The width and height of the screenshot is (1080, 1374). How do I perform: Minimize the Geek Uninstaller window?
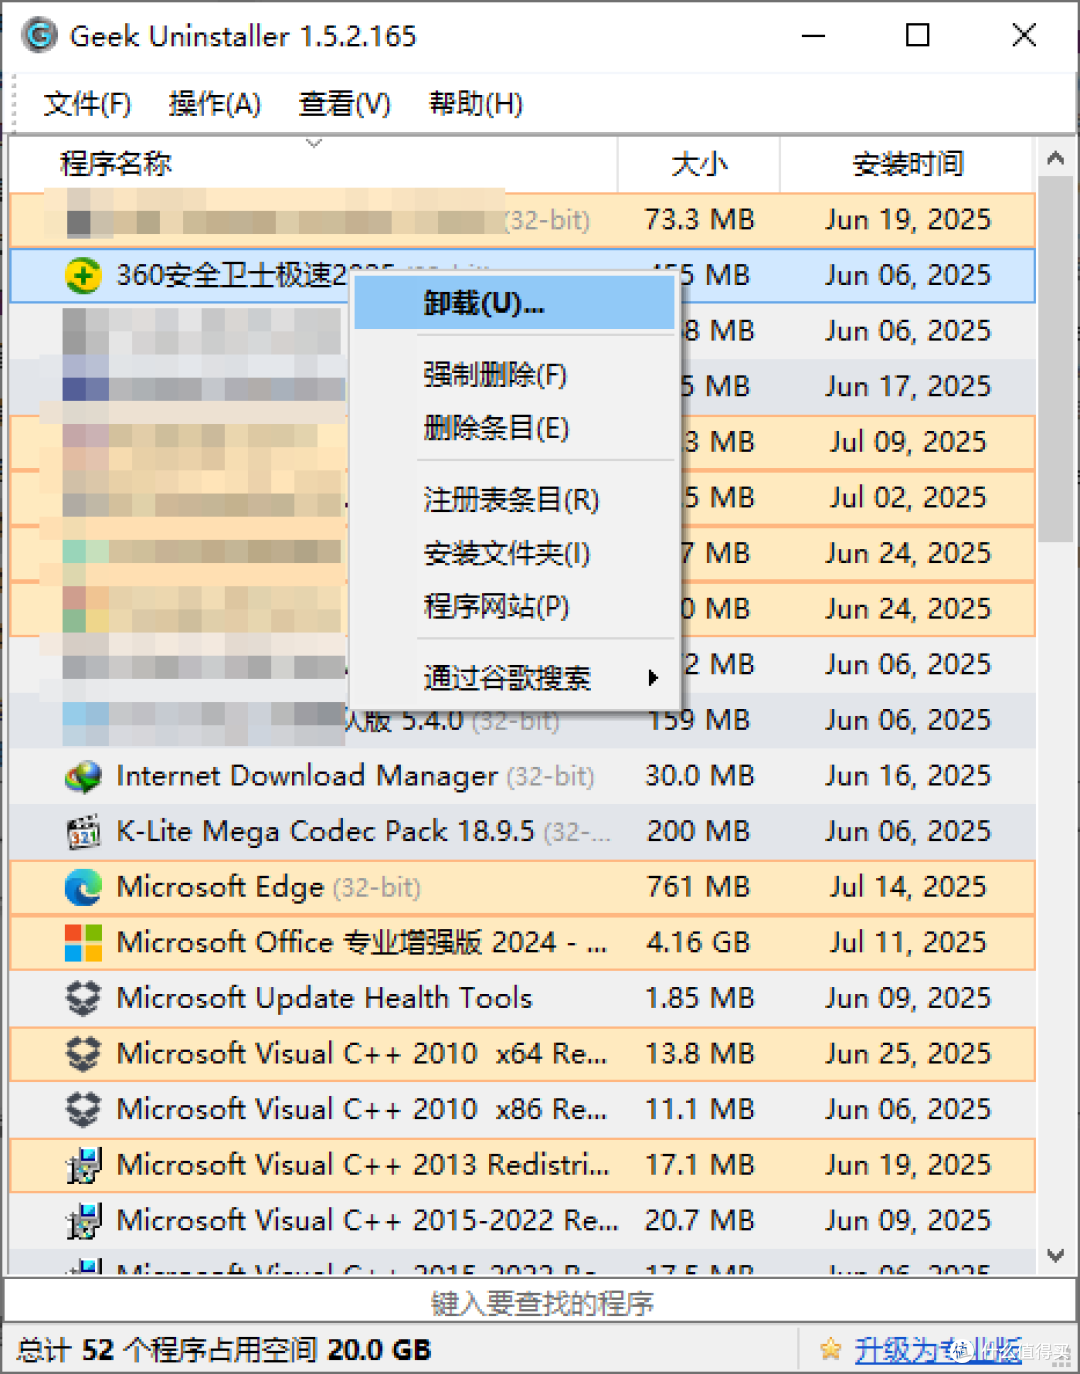click(x=814, y=36)
